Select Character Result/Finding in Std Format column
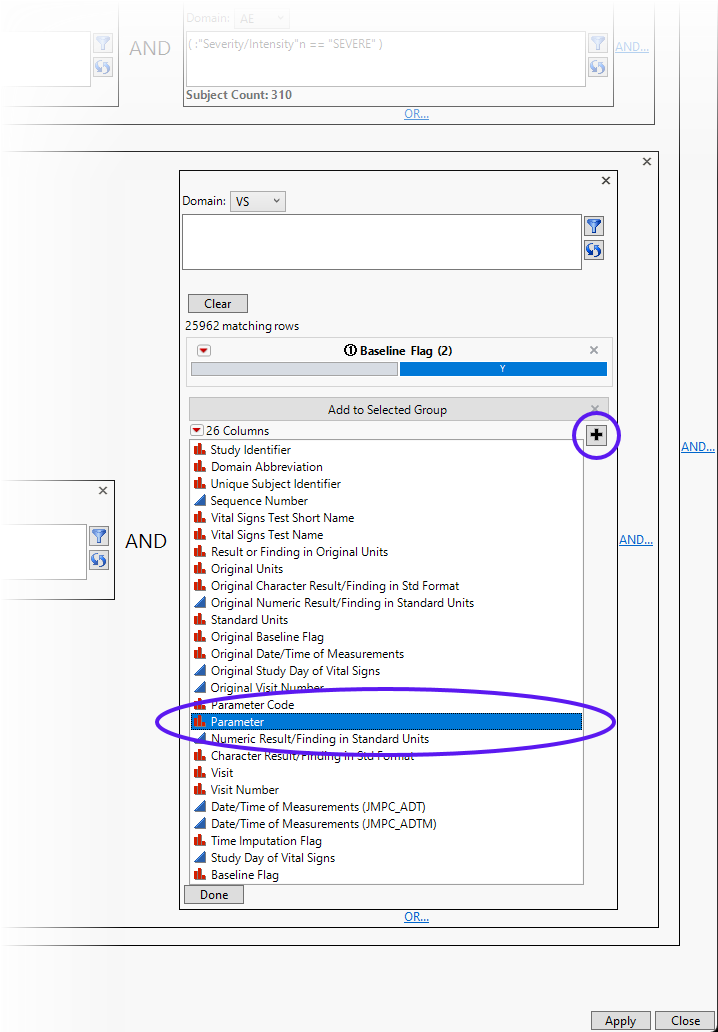 (x=386, y=756)
